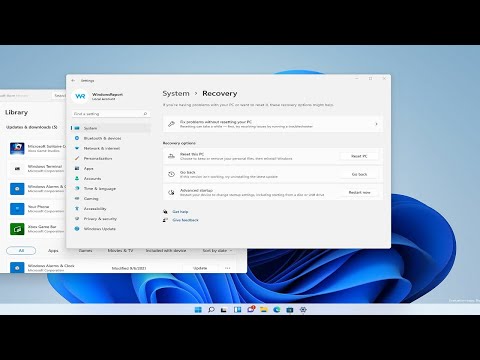Click Windows Terminal icon in Store Library
This screenshot has height=360, width=480.
(x=17, y=169)
